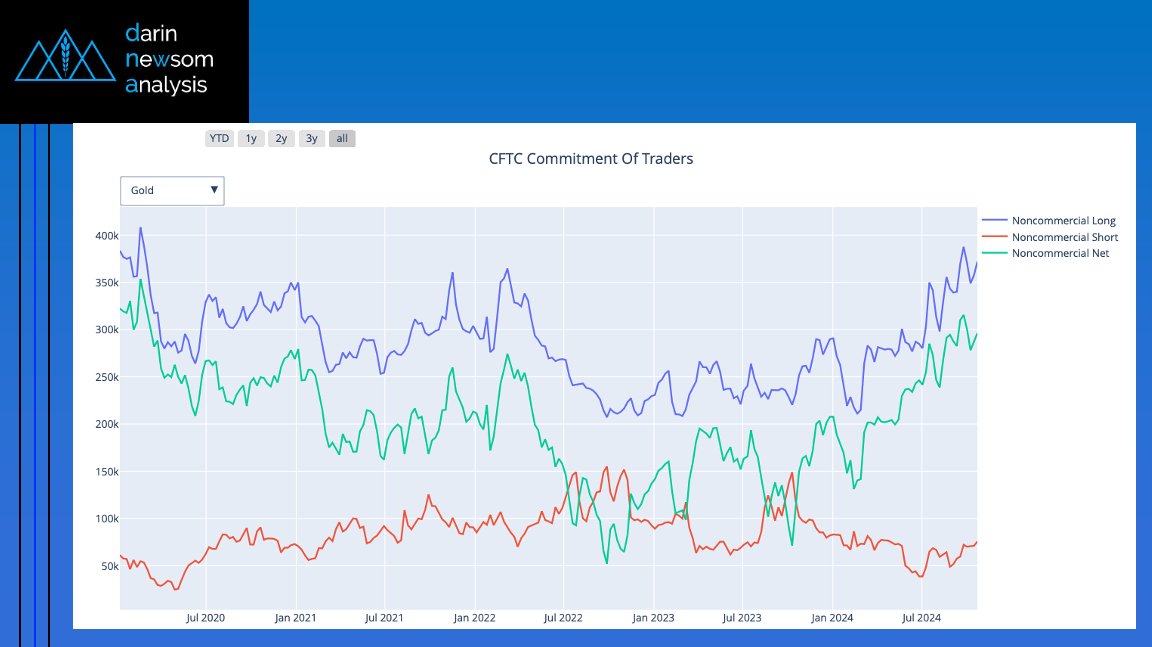Screen dimensions: 1152x647
Task: Click the '400k' y-axis tick label
Action: click(106, 236)
